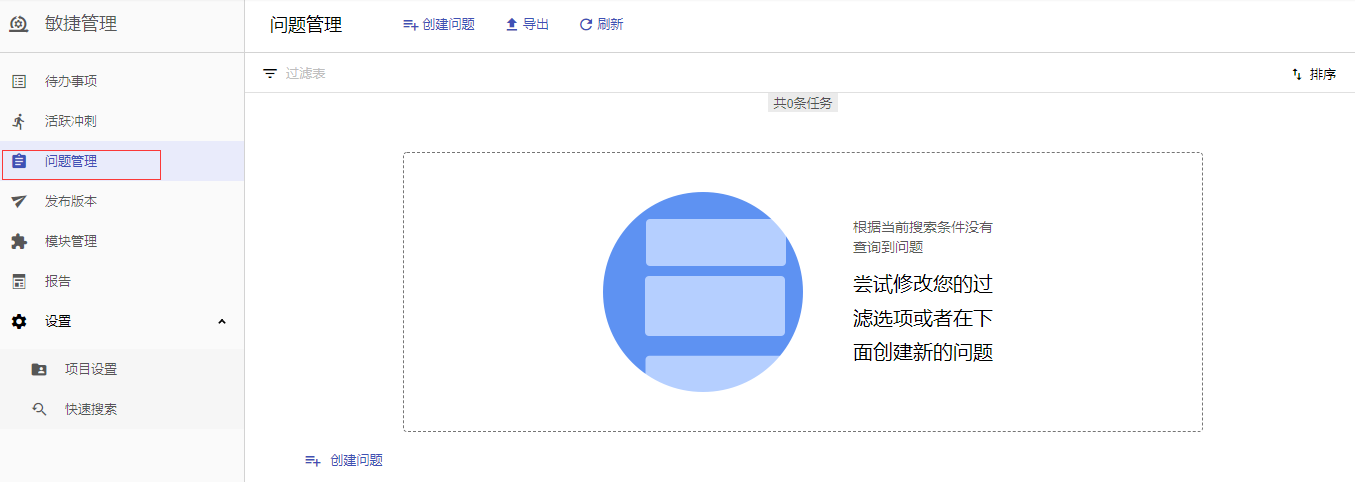Click 创建问题 button in top toolbar
Screen dimensions: 1355x482
[x=438, y=25]
